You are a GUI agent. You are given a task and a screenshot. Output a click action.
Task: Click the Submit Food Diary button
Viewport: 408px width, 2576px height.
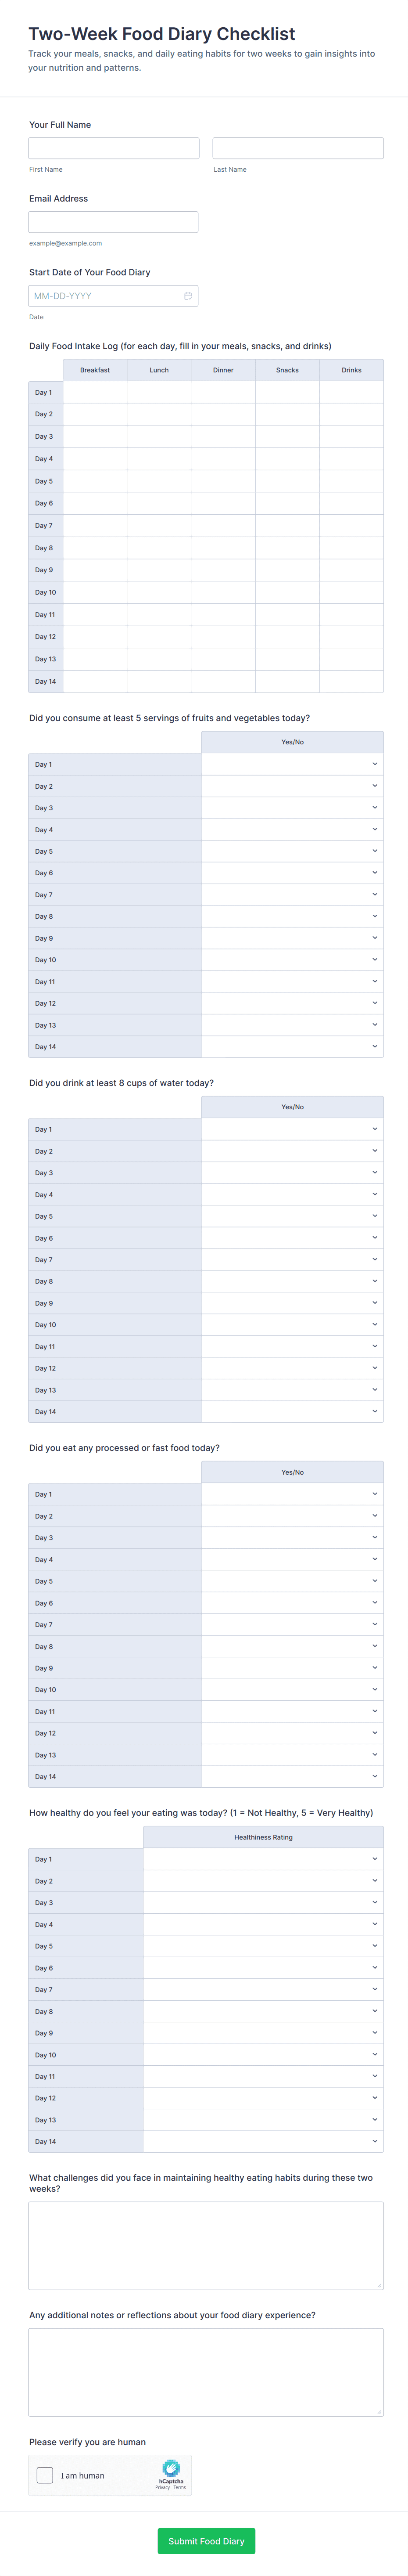(206, 2541)
